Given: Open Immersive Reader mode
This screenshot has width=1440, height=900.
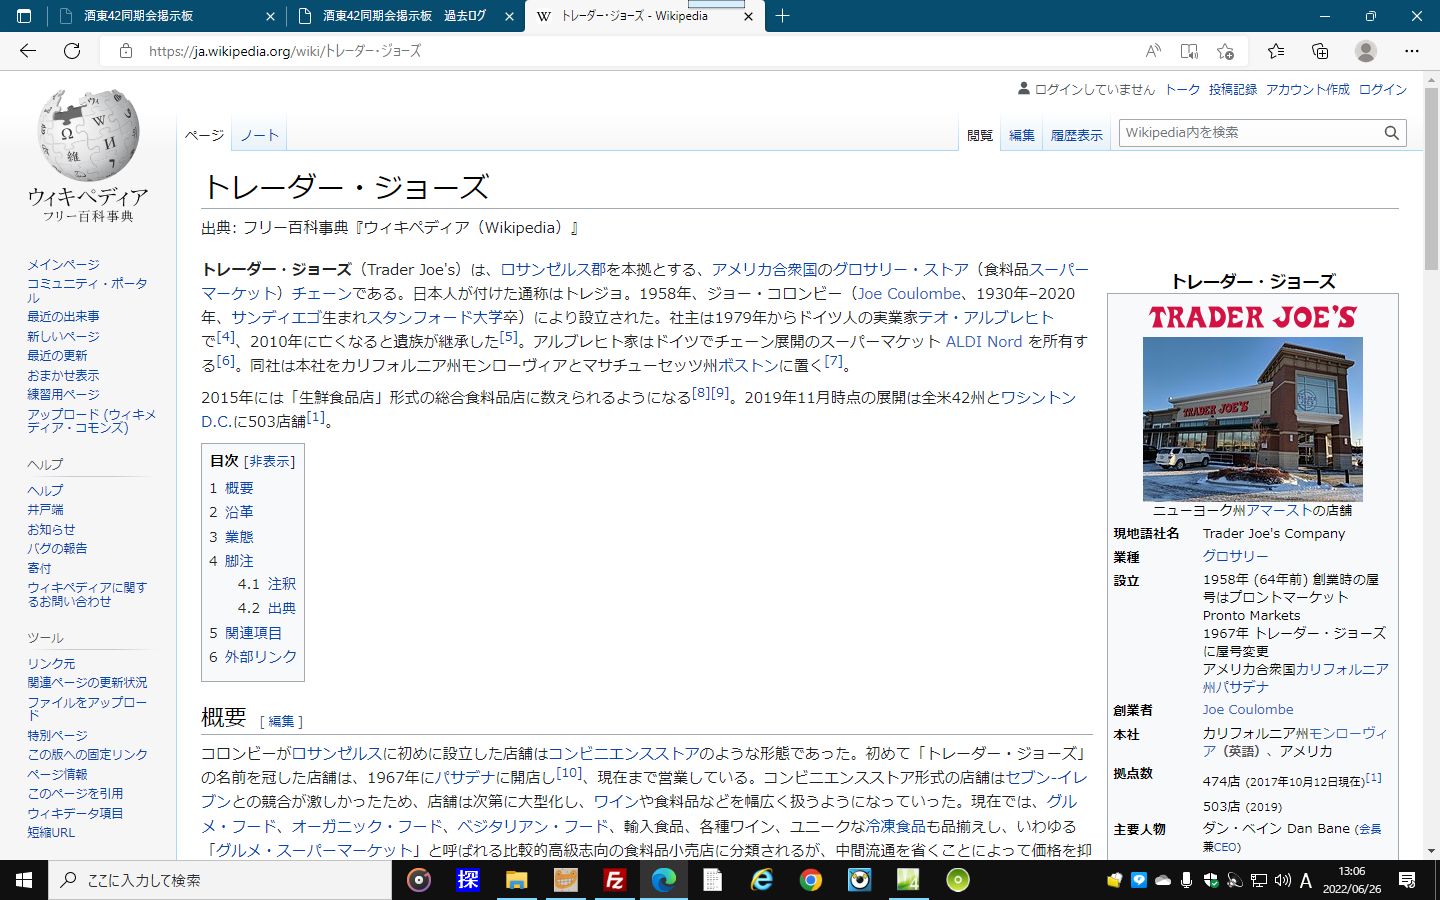Looking at the screenshot, I should [1189, 51].
